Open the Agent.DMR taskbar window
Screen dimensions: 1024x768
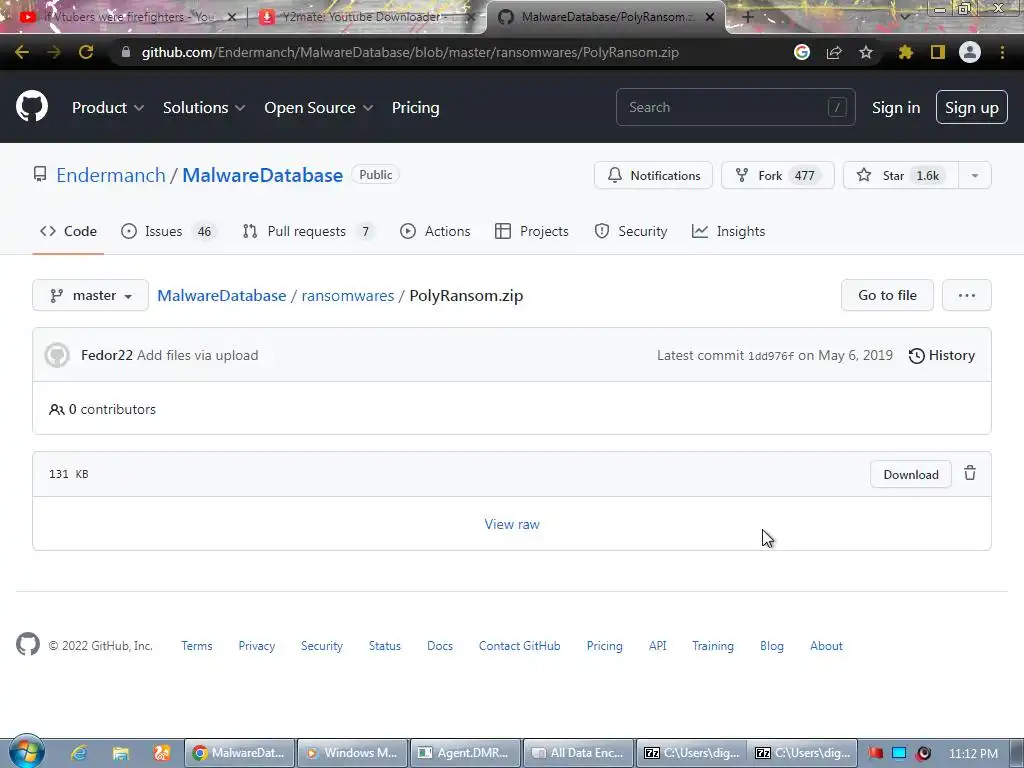(465, 753)
